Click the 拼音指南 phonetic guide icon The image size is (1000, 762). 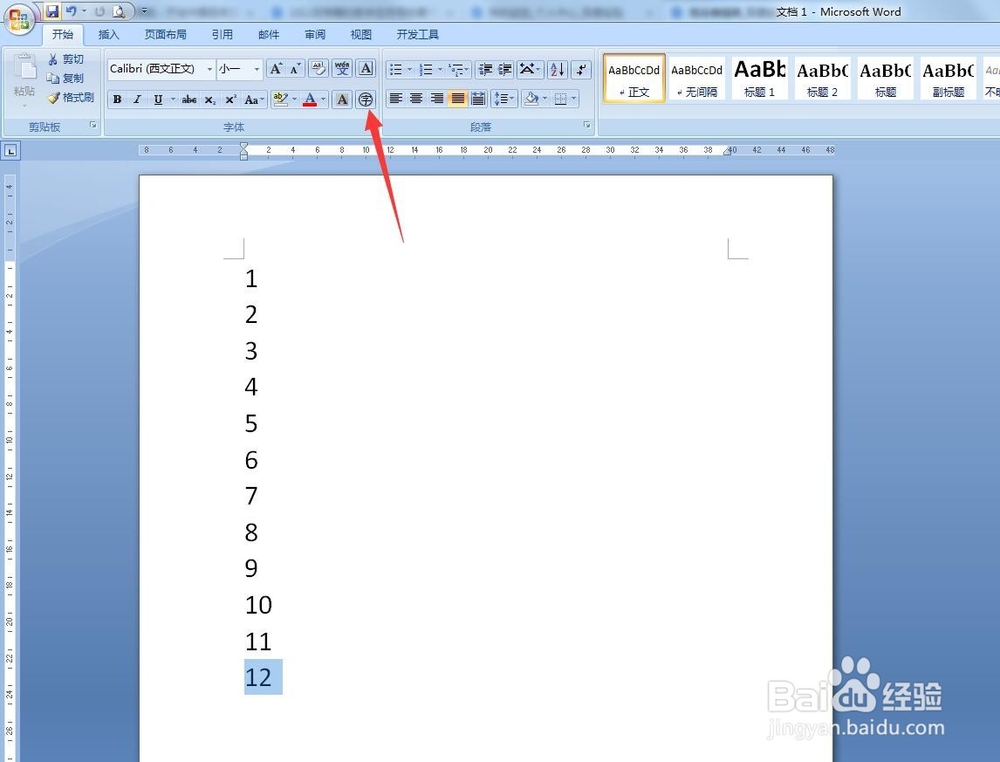tap(343, 68)
